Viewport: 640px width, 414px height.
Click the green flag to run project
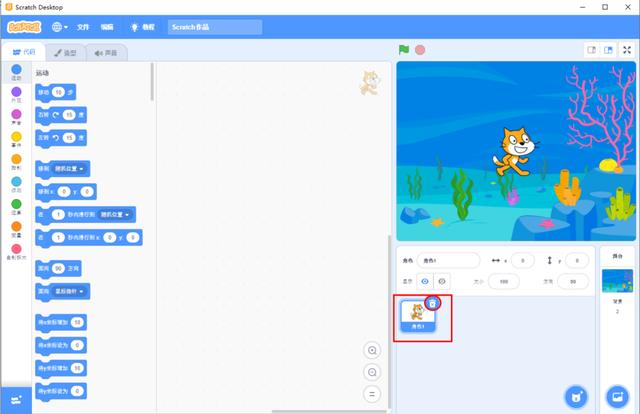pos(404,49)
